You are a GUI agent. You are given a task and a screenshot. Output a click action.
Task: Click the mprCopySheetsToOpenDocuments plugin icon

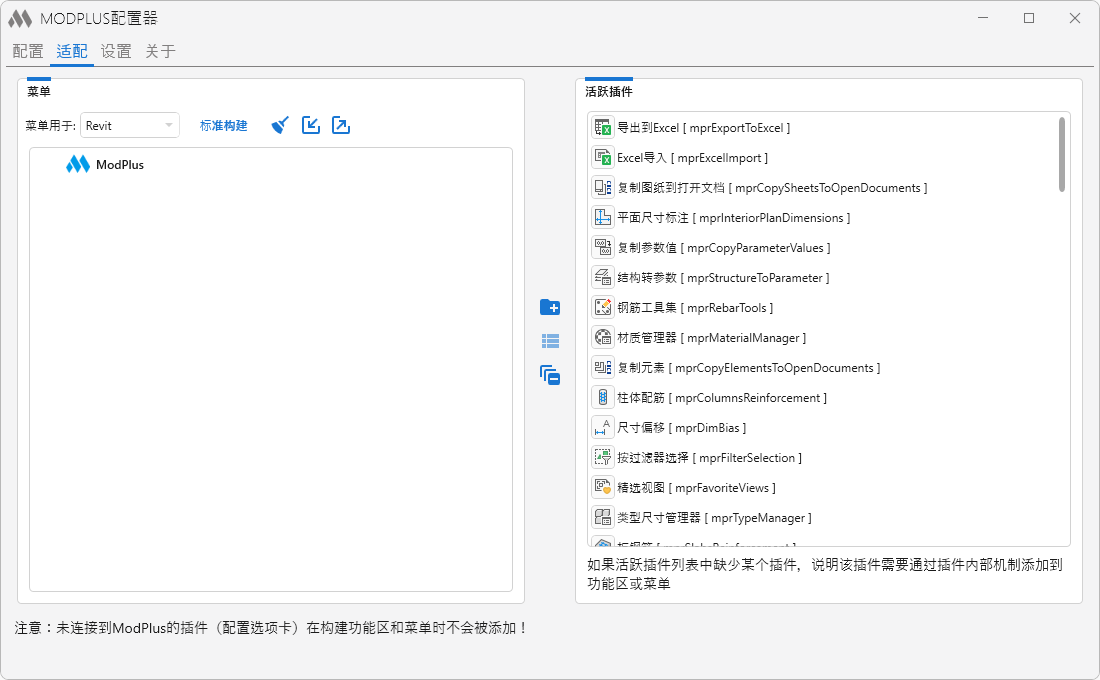tap(603, 187)
